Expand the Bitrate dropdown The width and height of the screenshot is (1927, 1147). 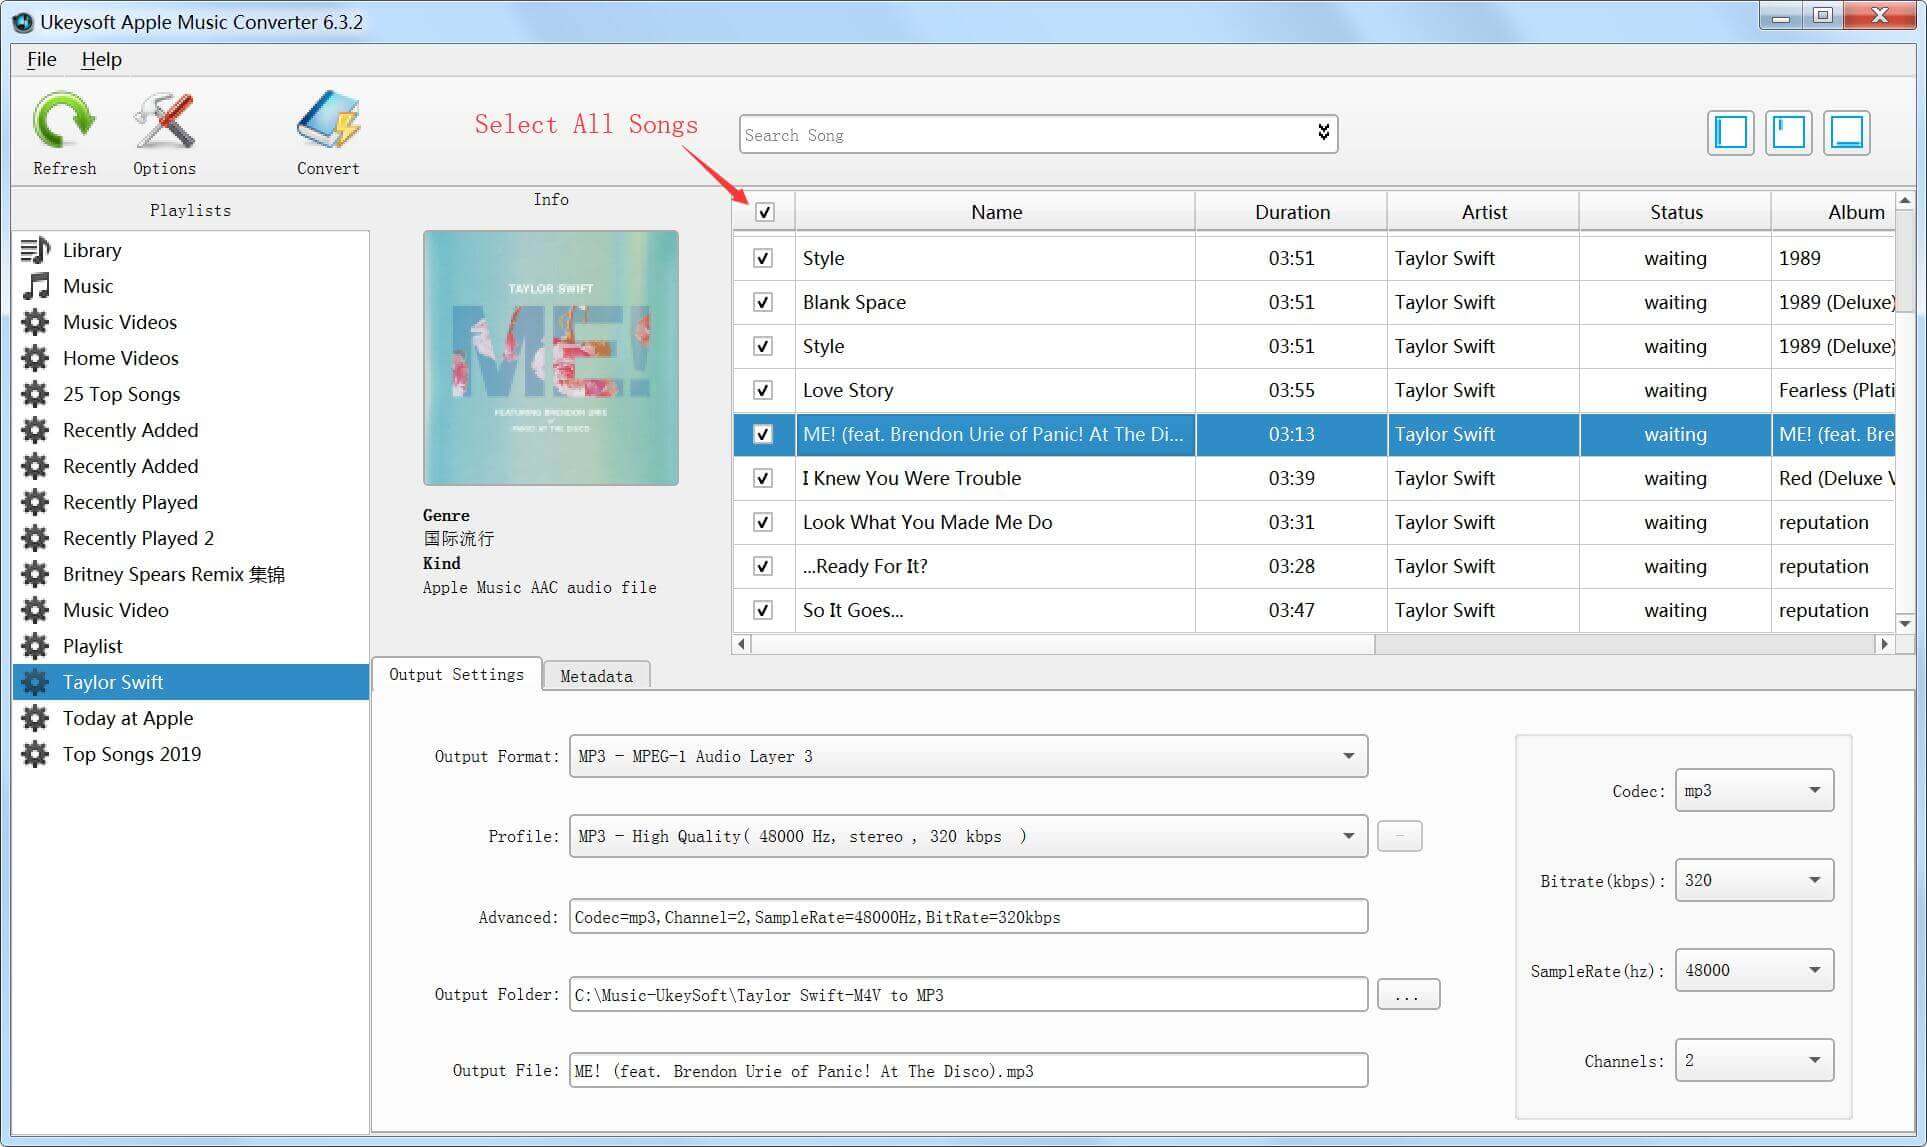[x=1816, y=879]
